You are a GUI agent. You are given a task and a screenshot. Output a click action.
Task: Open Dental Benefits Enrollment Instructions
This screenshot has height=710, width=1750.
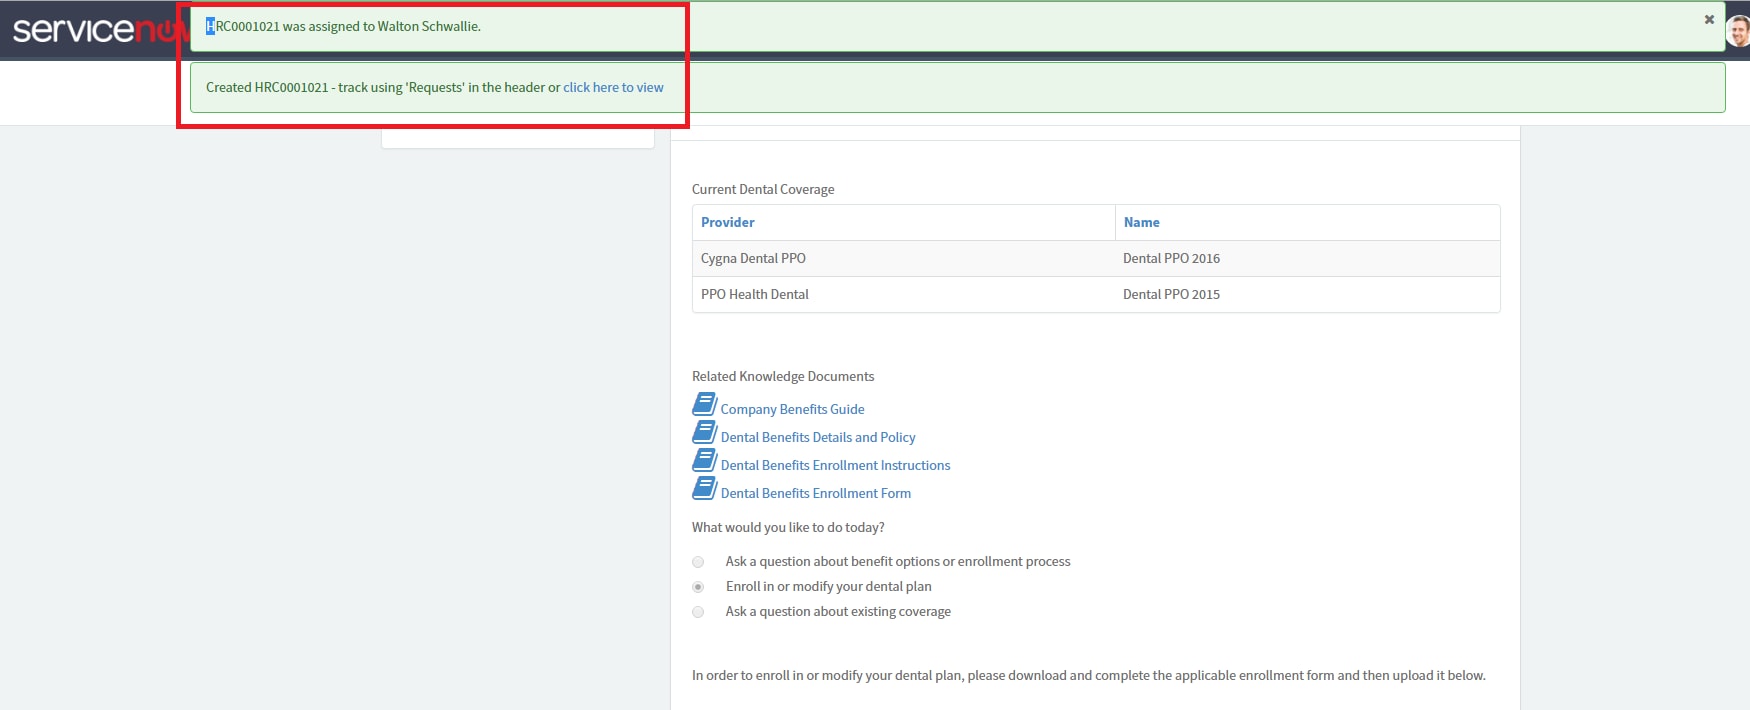coord(835,465)
